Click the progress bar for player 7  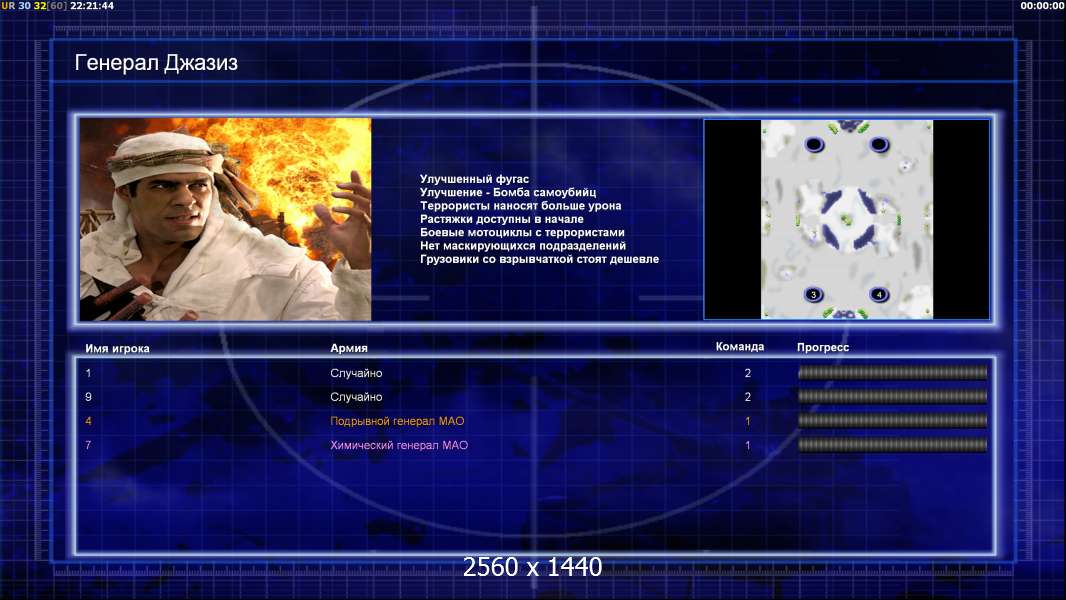coord(893,445)
